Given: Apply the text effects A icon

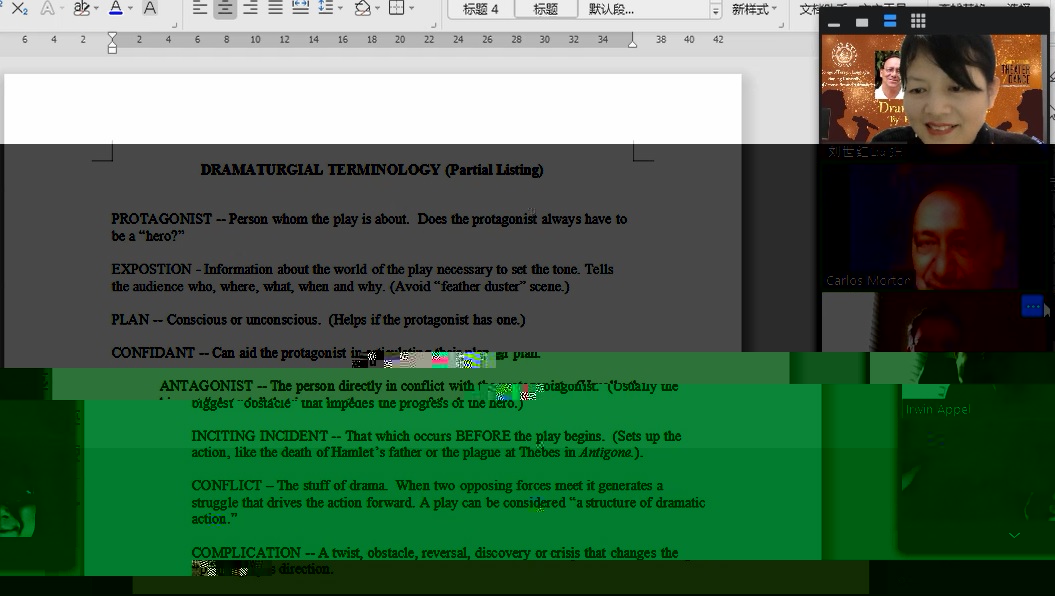Looking at the screenshot, I should [47, 8].
